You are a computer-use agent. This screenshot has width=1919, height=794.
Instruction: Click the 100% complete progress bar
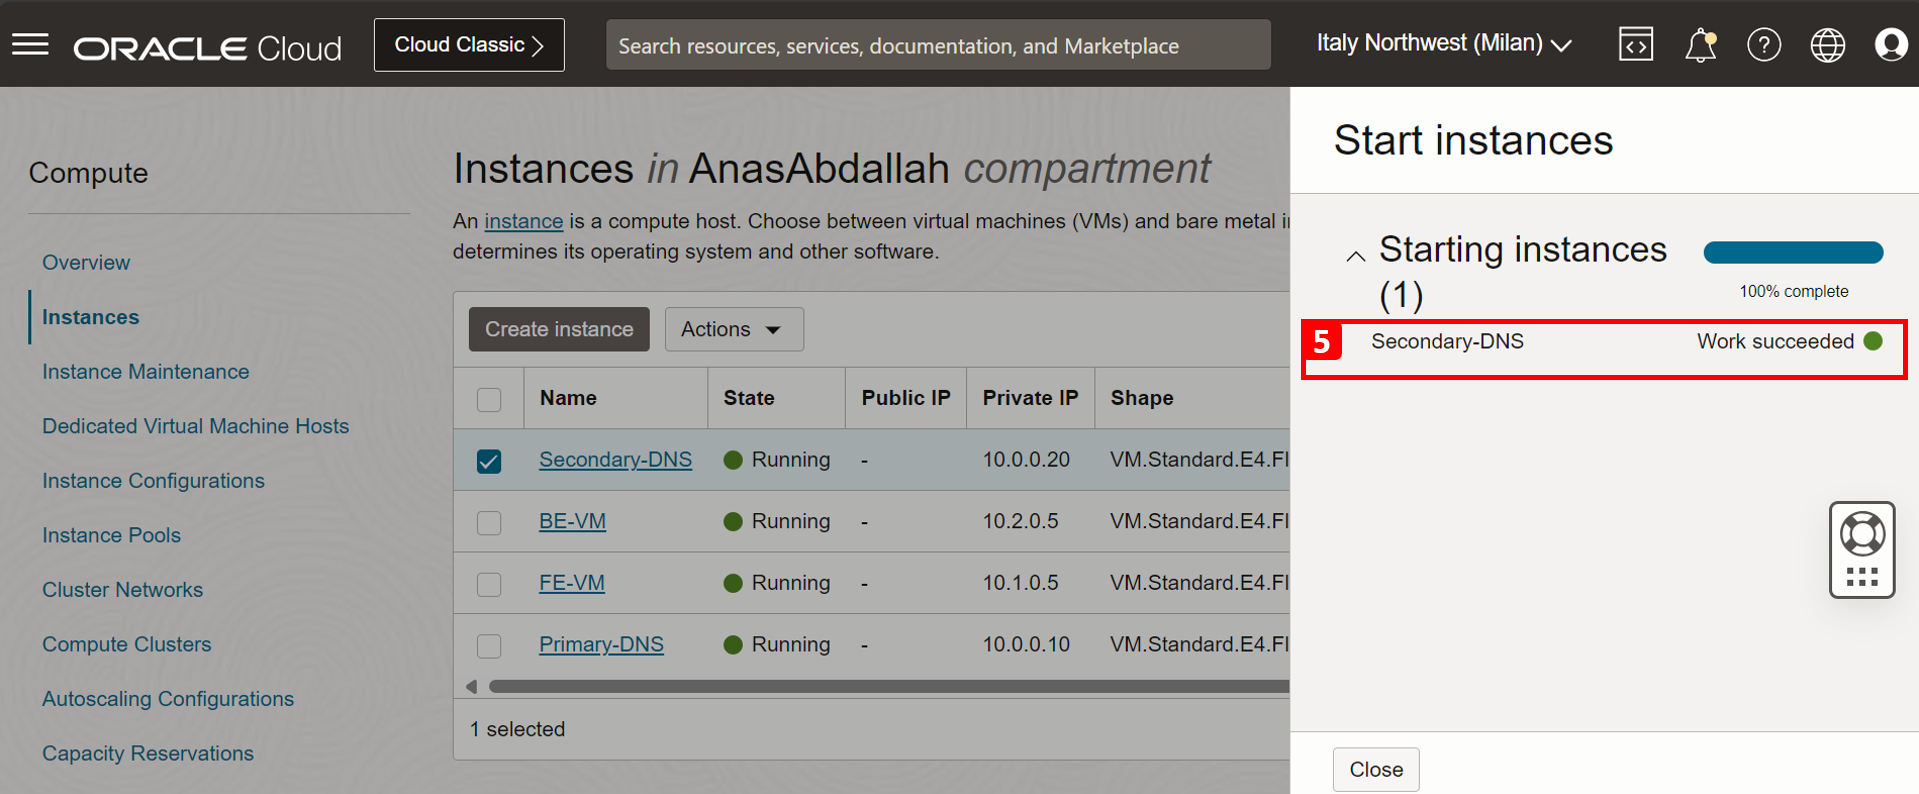click(x=1793, y=253)
